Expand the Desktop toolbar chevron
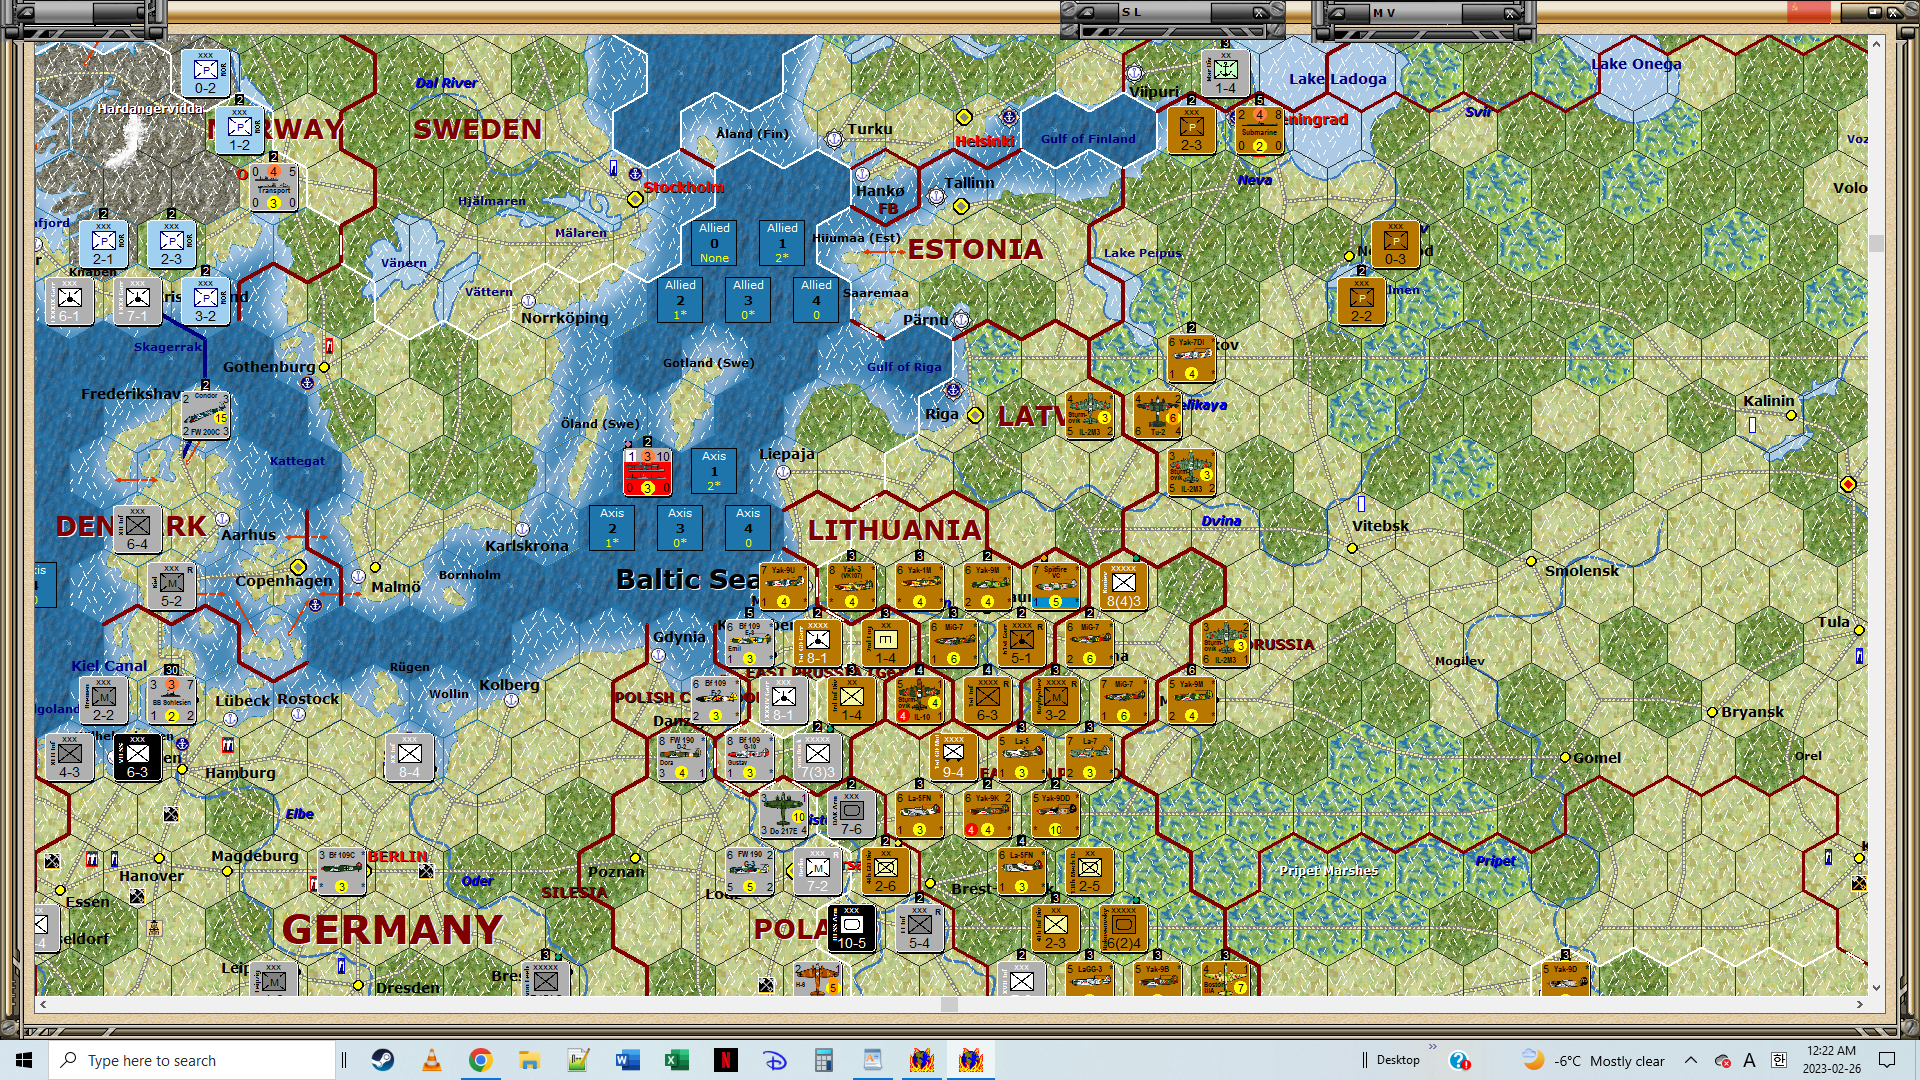The image size is (1920, 1080). 1432,1048
